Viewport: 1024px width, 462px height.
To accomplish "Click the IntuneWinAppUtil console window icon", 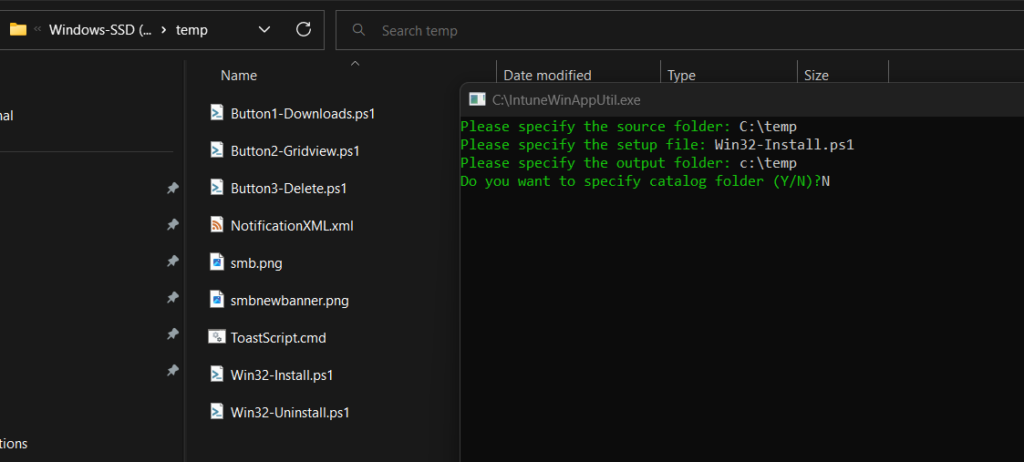I will (x=478, y=99).
